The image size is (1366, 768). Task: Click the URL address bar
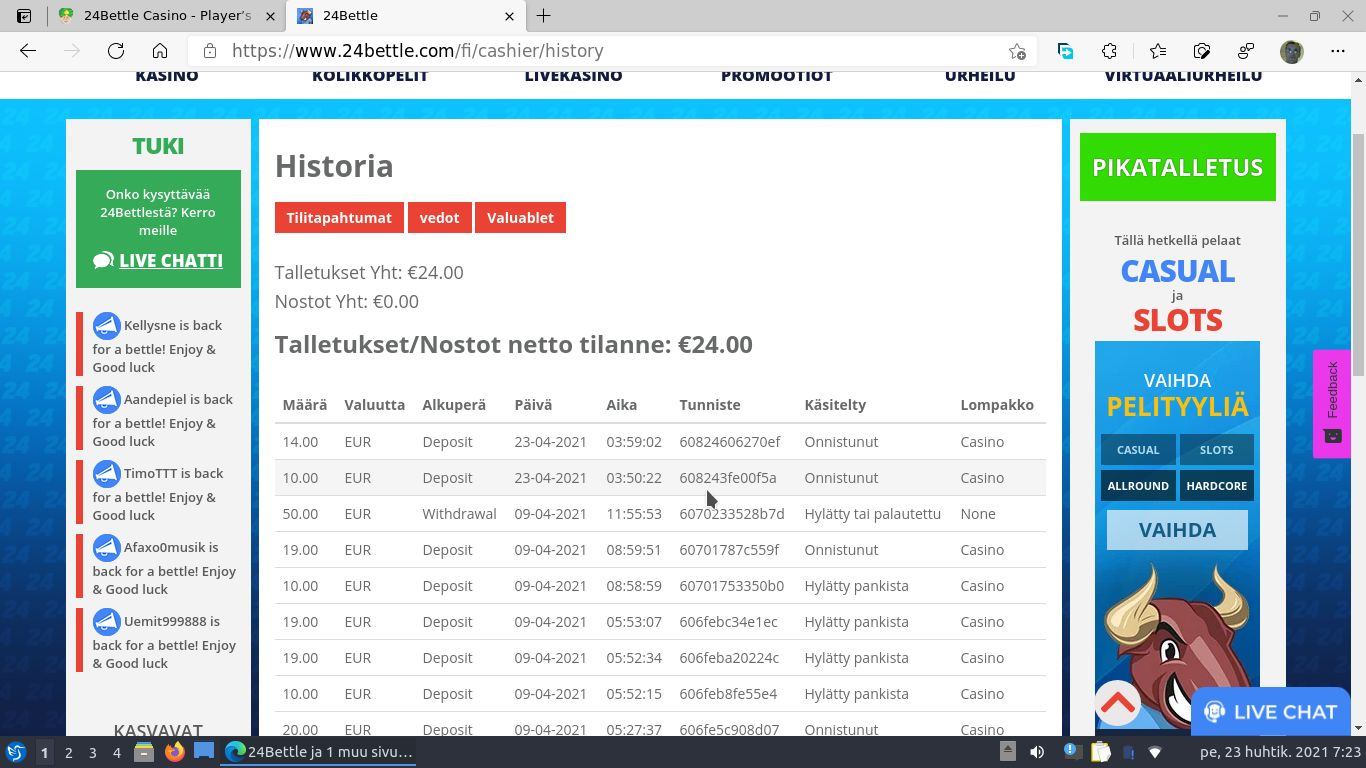[600, 51]
